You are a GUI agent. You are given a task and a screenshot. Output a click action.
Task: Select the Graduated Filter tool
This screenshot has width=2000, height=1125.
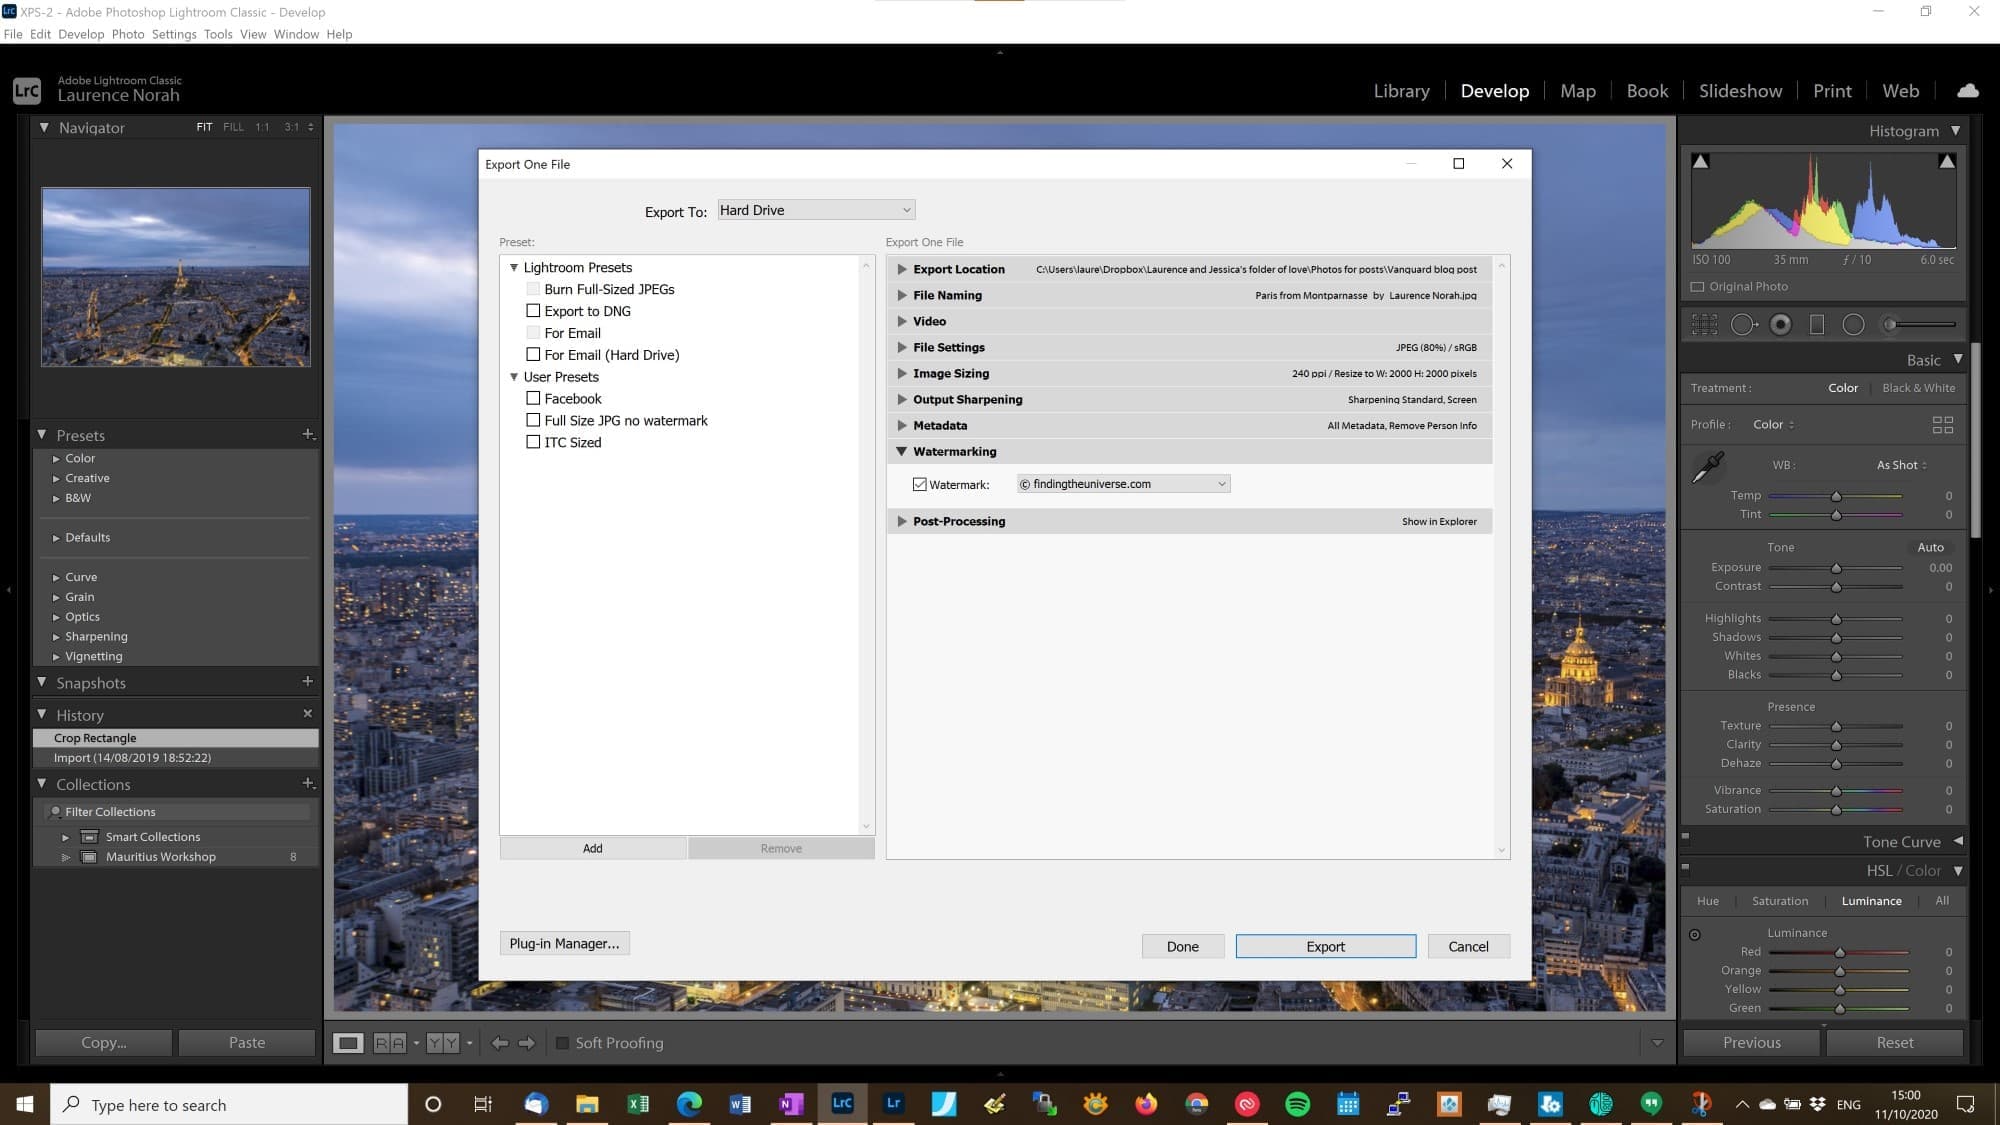pos(1815,323)
